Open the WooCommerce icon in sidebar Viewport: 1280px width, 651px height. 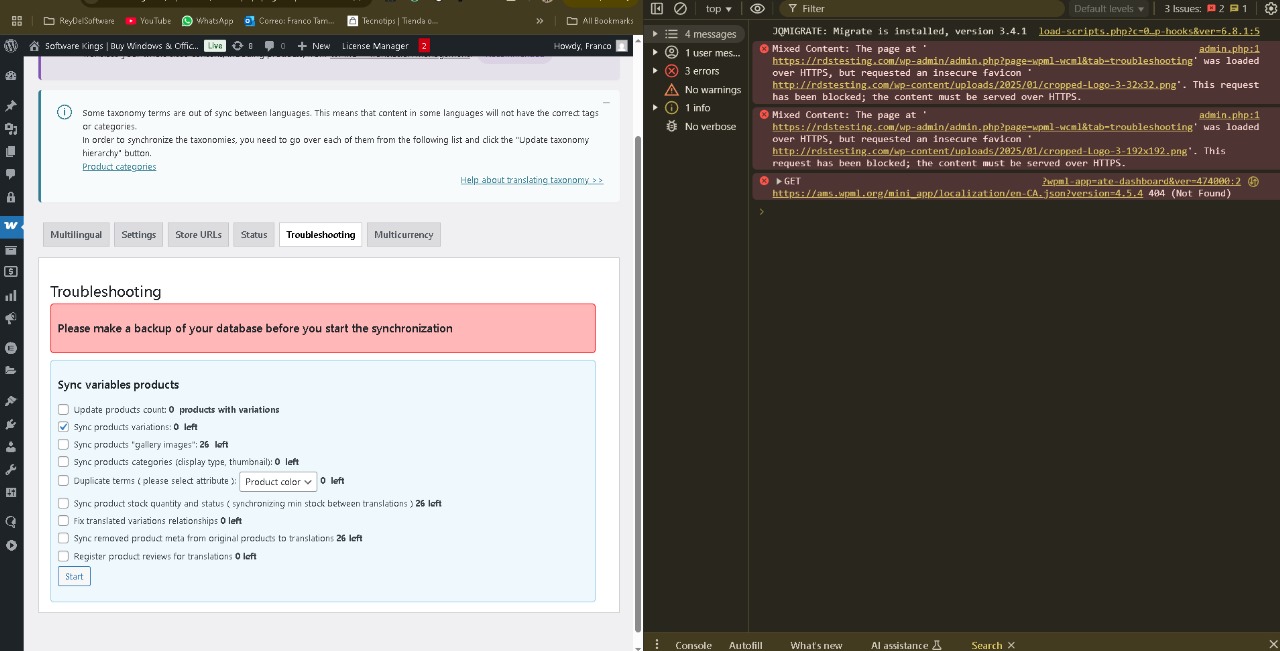pos(11,226)
